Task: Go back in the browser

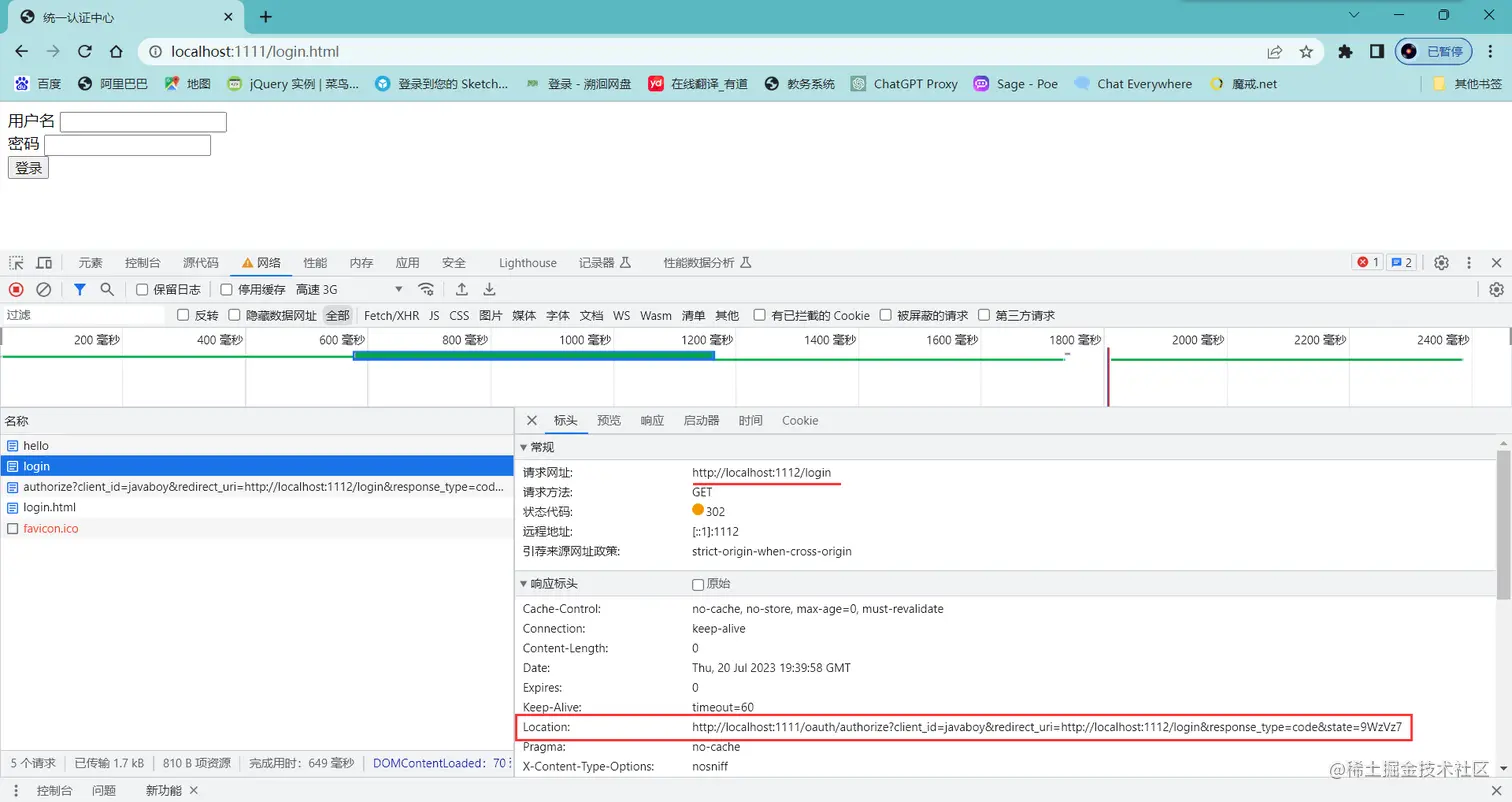Action: click(22, 52)
